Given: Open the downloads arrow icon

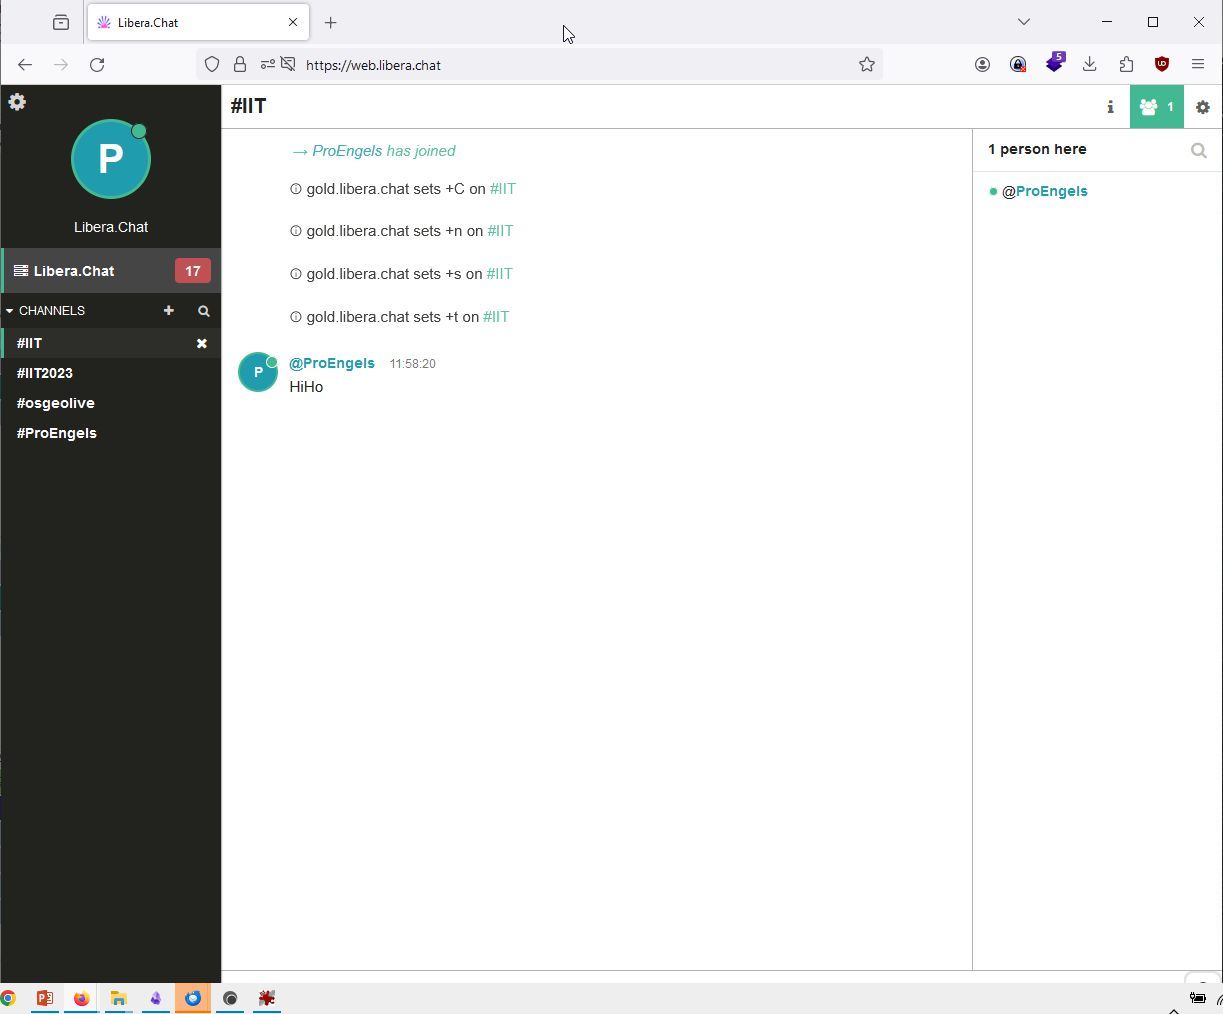Looking at the screenshot, I should 1090,65.
